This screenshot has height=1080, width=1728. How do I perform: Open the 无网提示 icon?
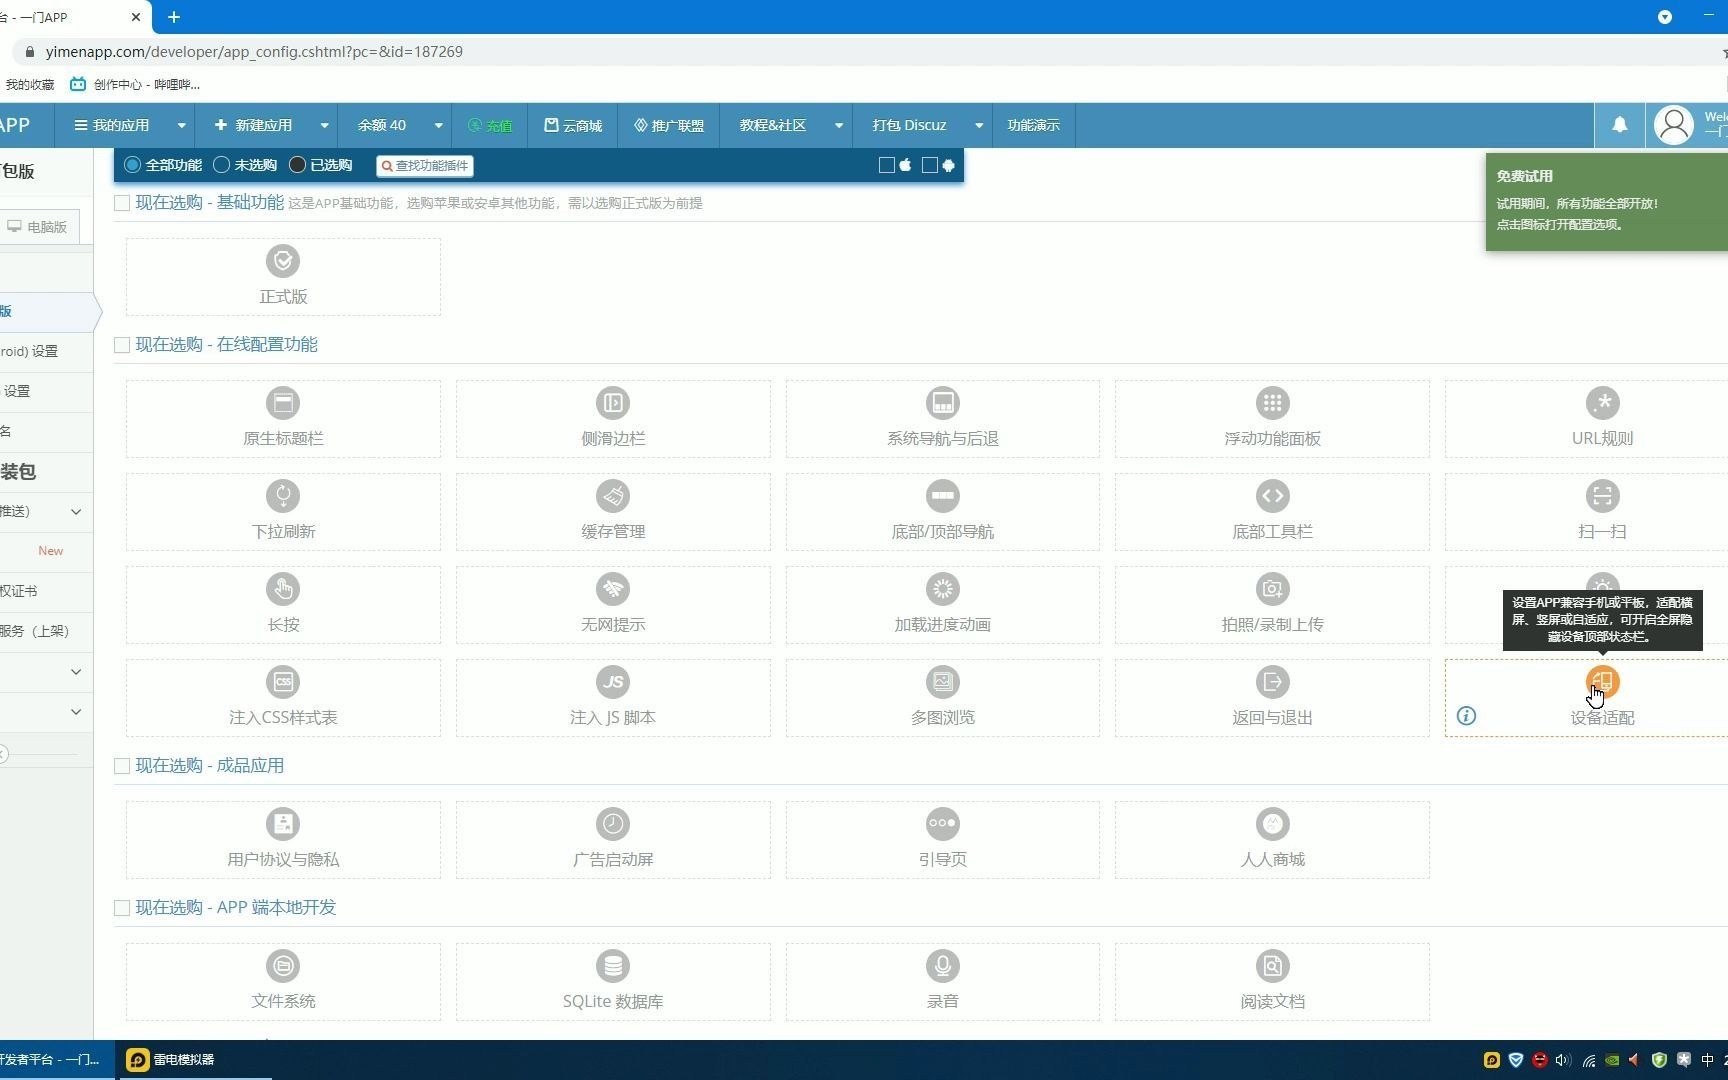coord(613,589)
